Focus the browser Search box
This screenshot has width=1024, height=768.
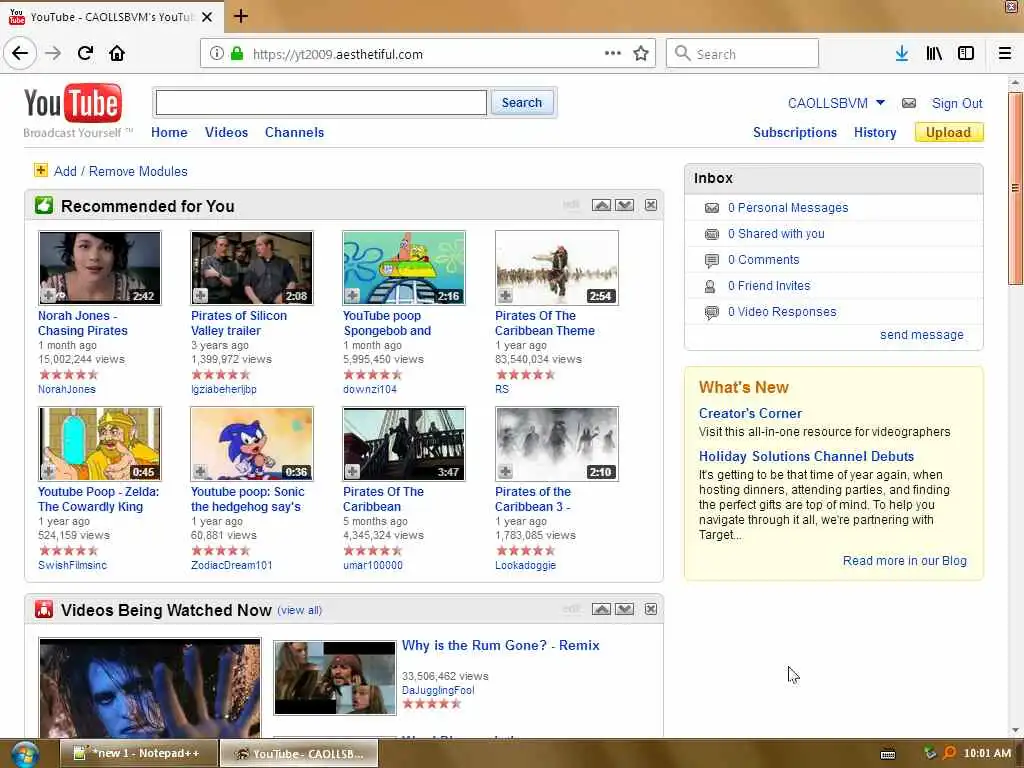[742, 54]
